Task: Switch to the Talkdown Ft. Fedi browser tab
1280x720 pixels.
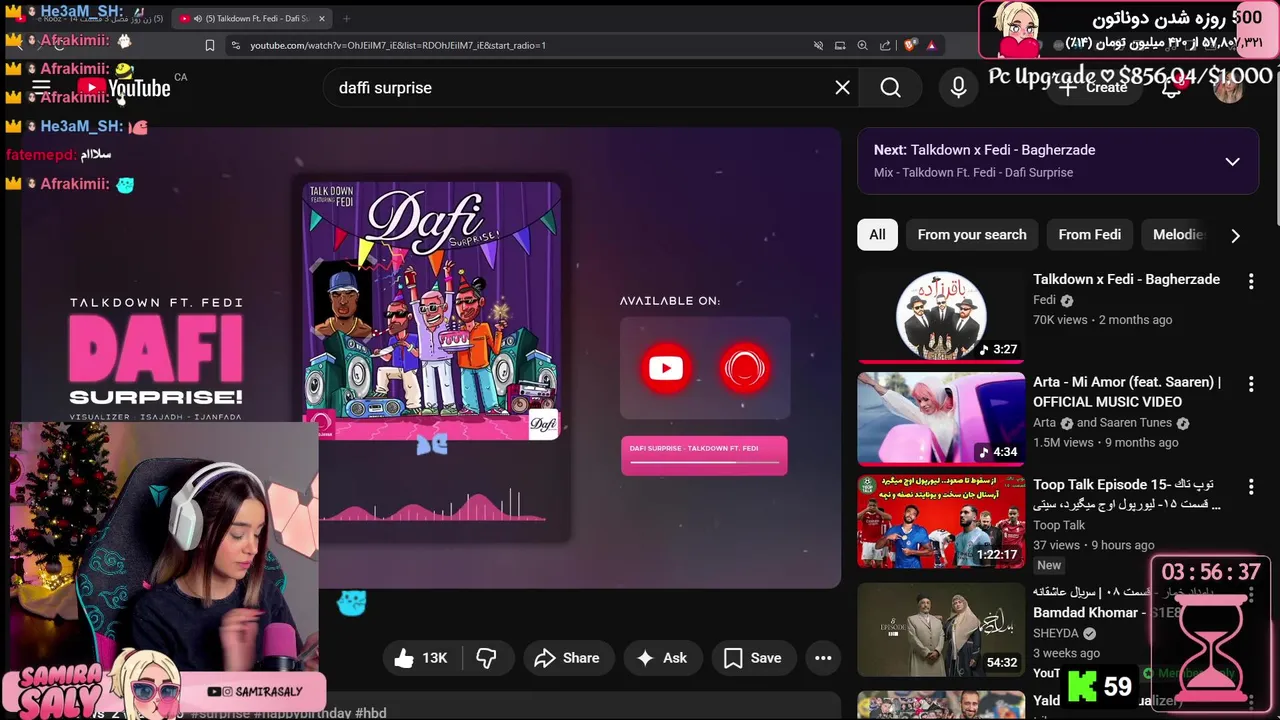Action: pos(253,18)
